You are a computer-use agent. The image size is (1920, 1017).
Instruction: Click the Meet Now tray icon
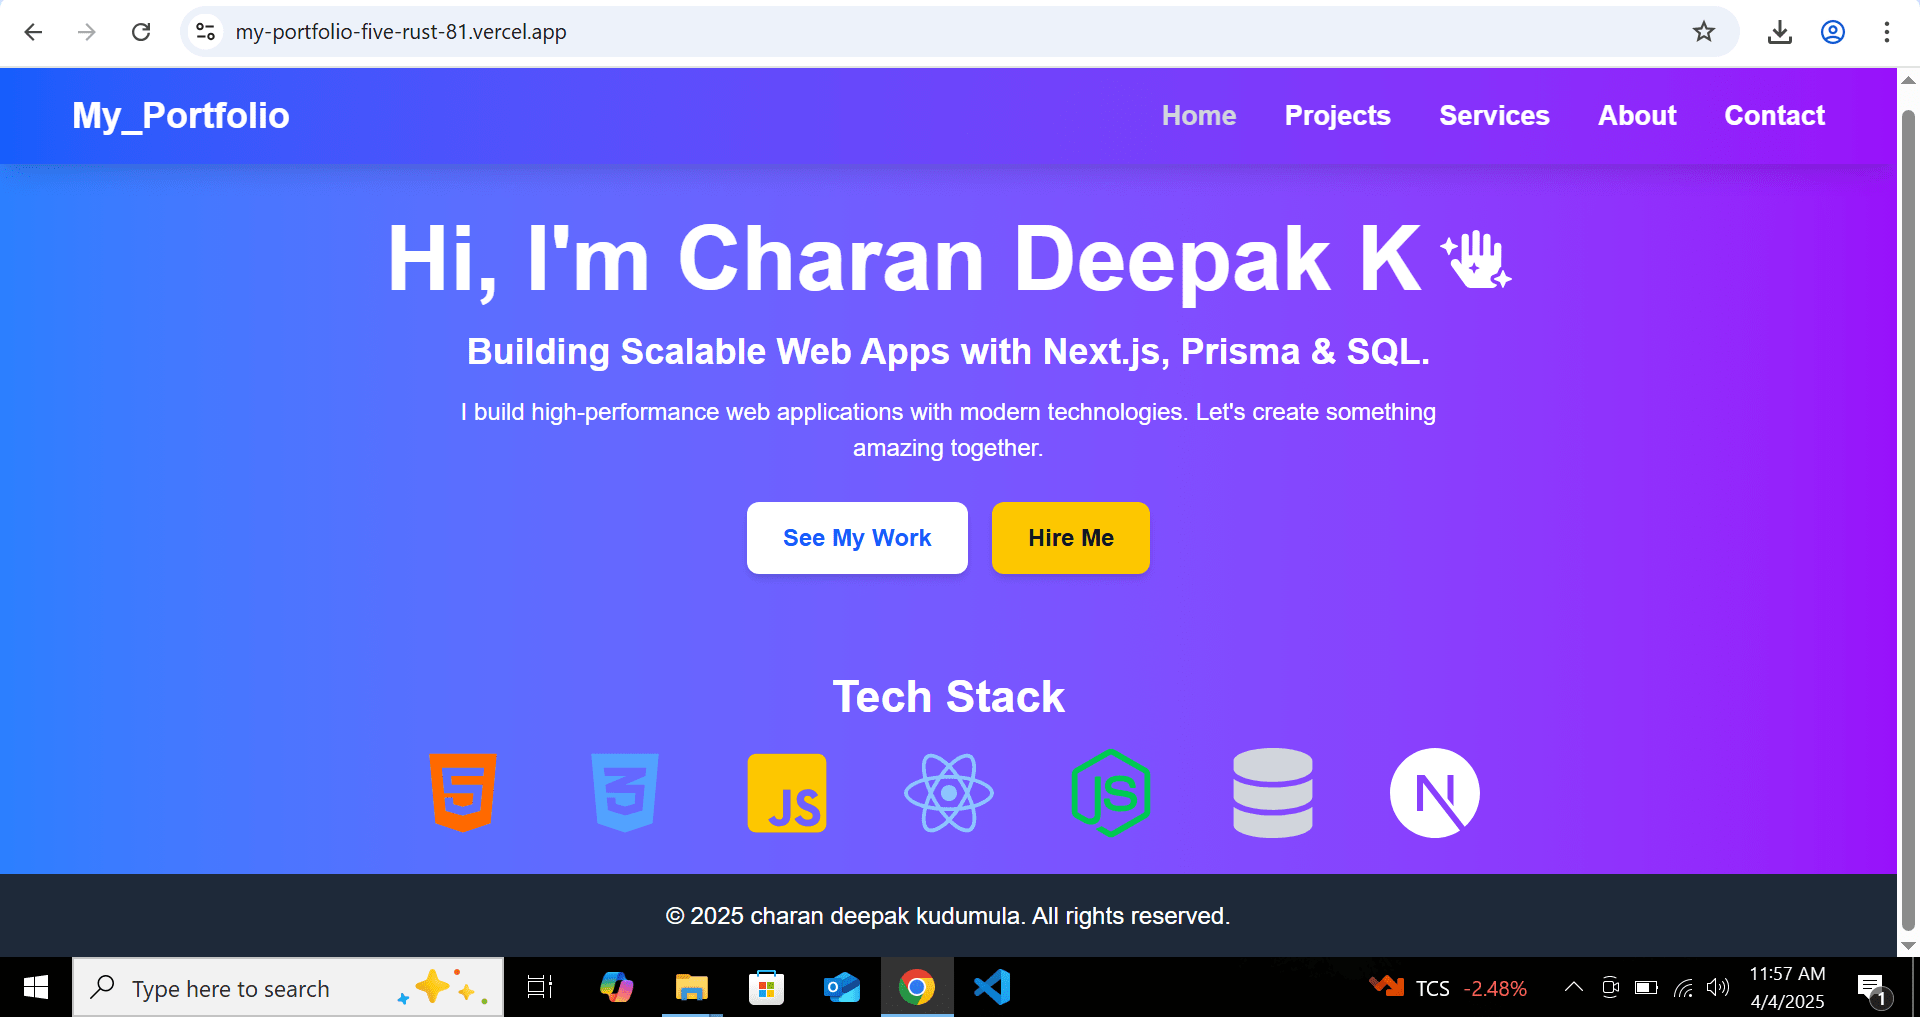[1610, 988]
